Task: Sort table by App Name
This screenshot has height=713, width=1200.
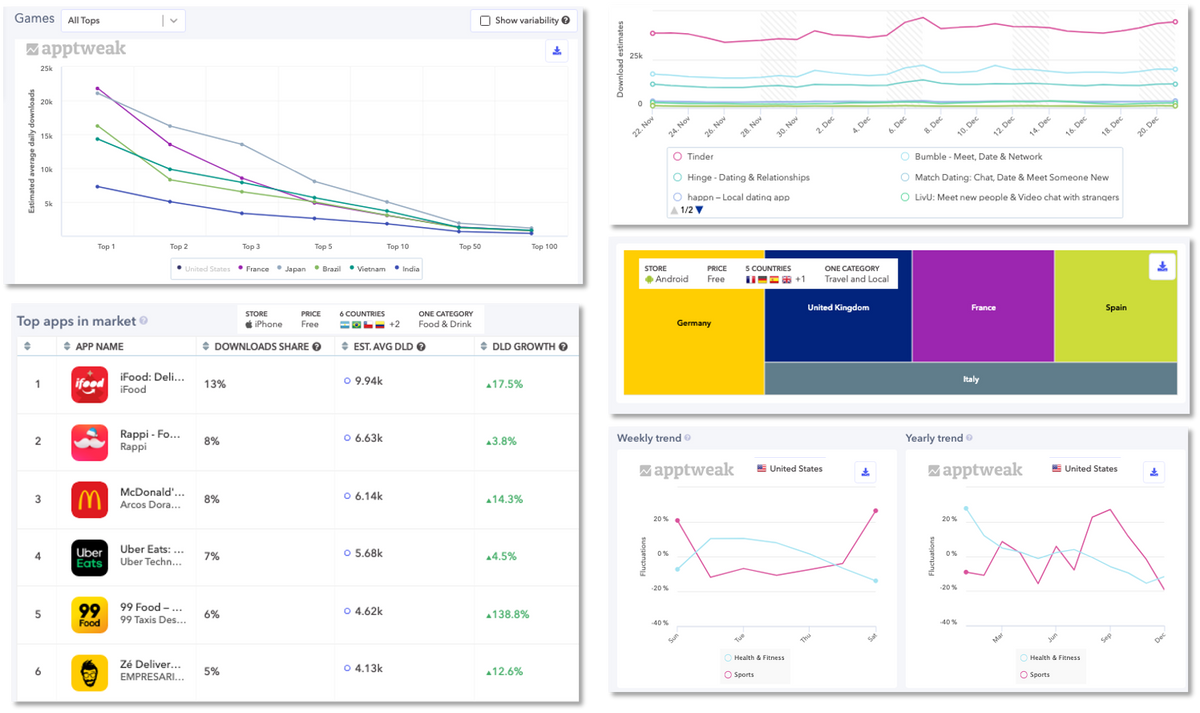Action: (x=68, y=346)
